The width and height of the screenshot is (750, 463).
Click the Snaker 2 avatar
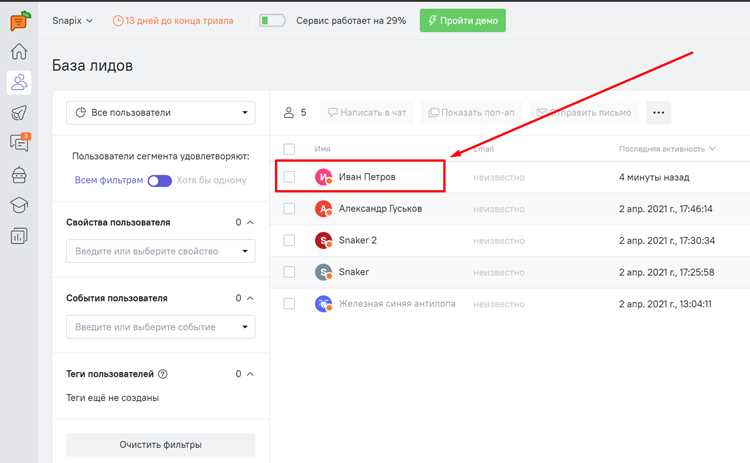(323, 240)
